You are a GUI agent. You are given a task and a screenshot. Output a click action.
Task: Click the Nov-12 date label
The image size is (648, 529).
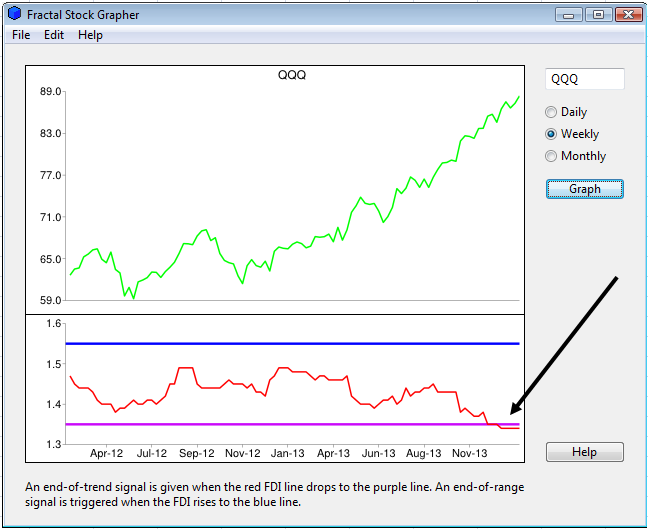click(243, 453)
